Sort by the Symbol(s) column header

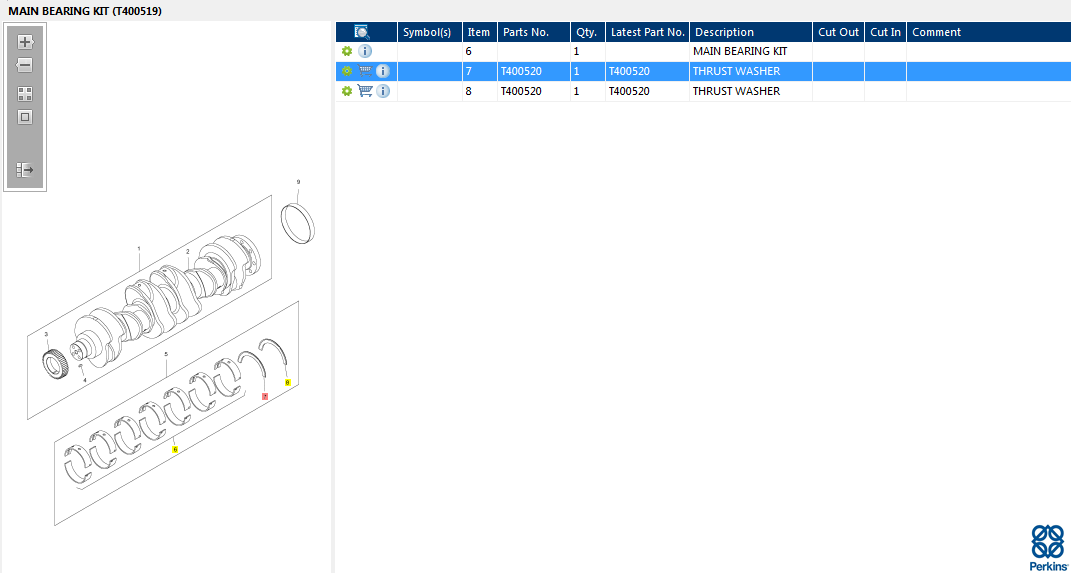[x=430, y=32]
